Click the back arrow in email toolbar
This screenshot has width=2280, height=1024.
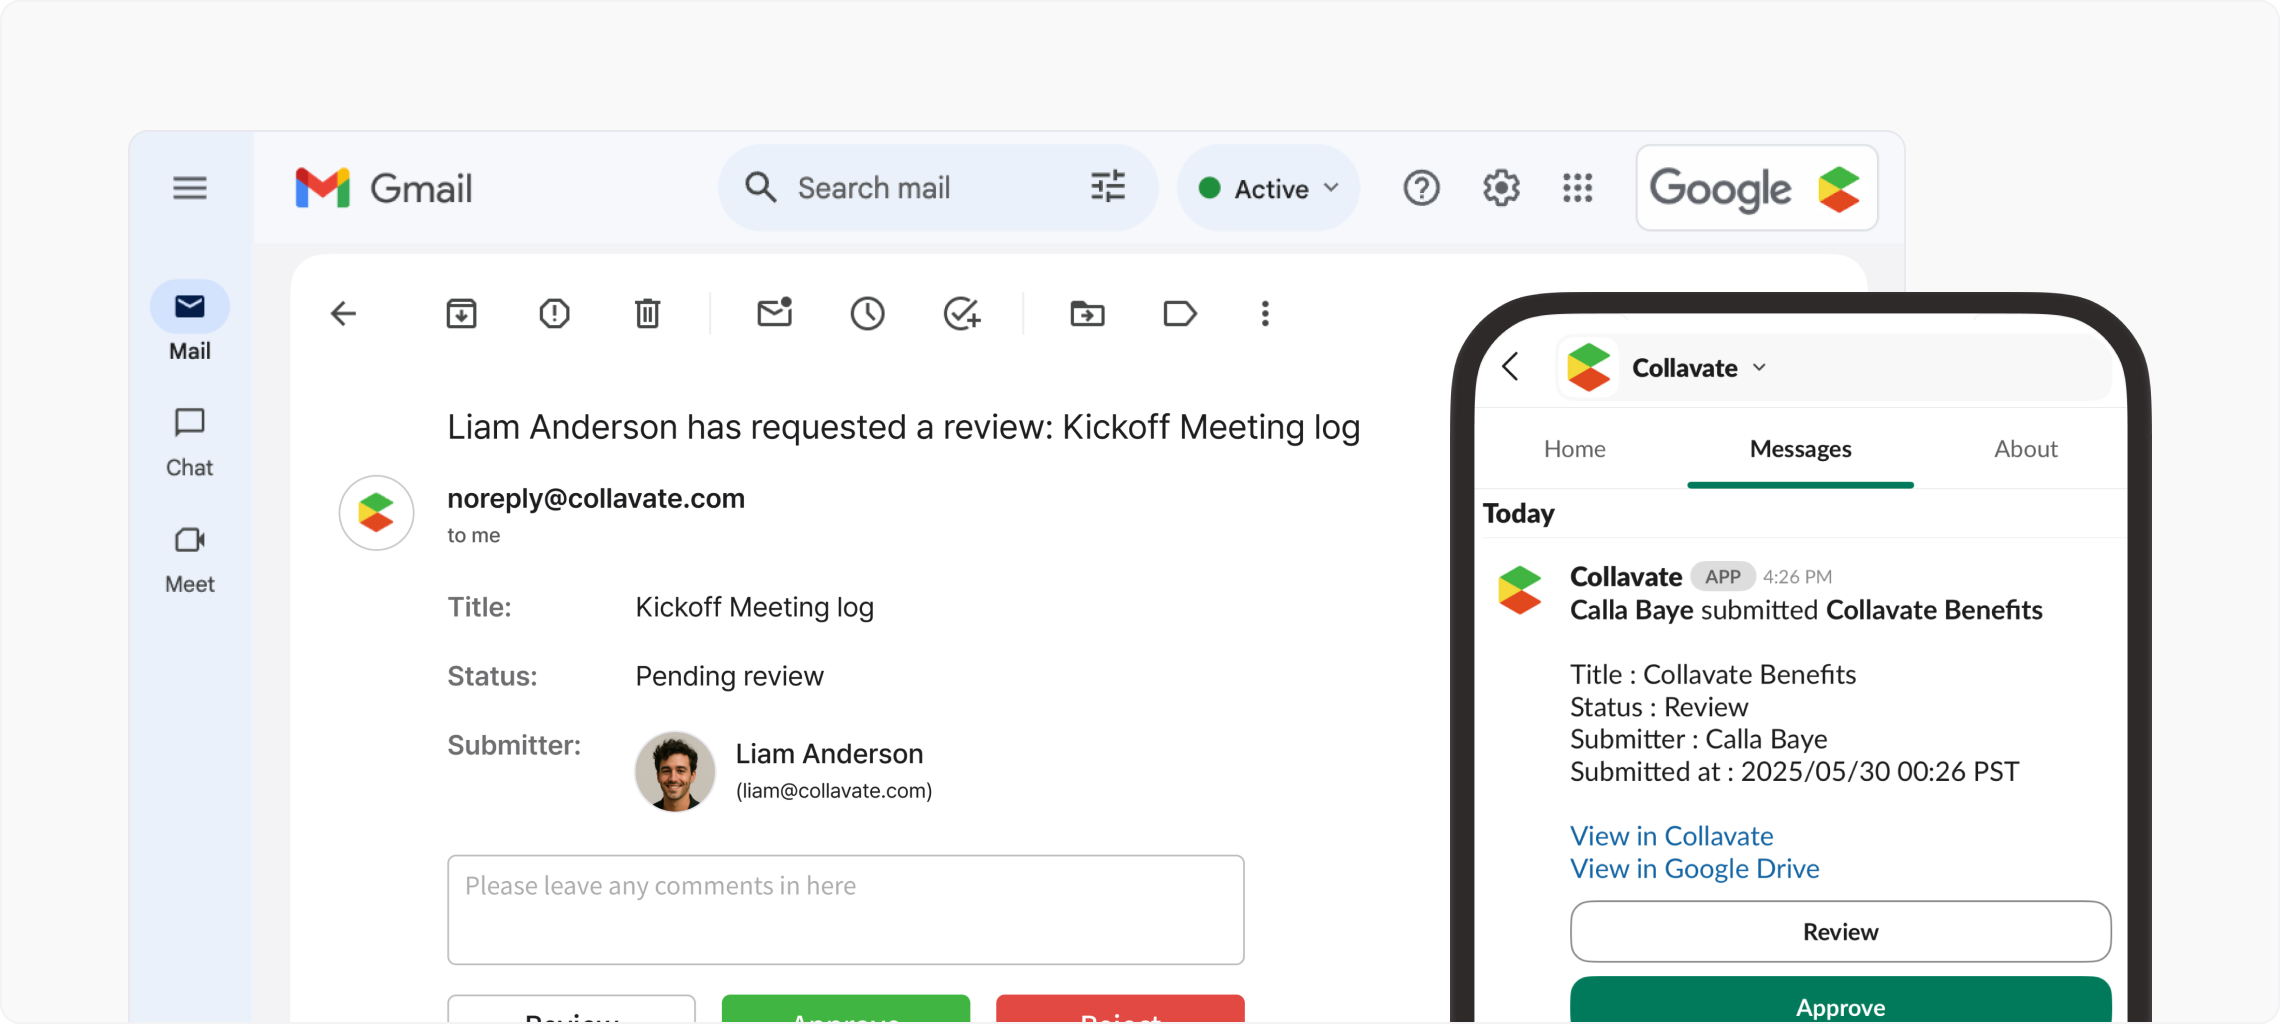click(x=343, y=314)
